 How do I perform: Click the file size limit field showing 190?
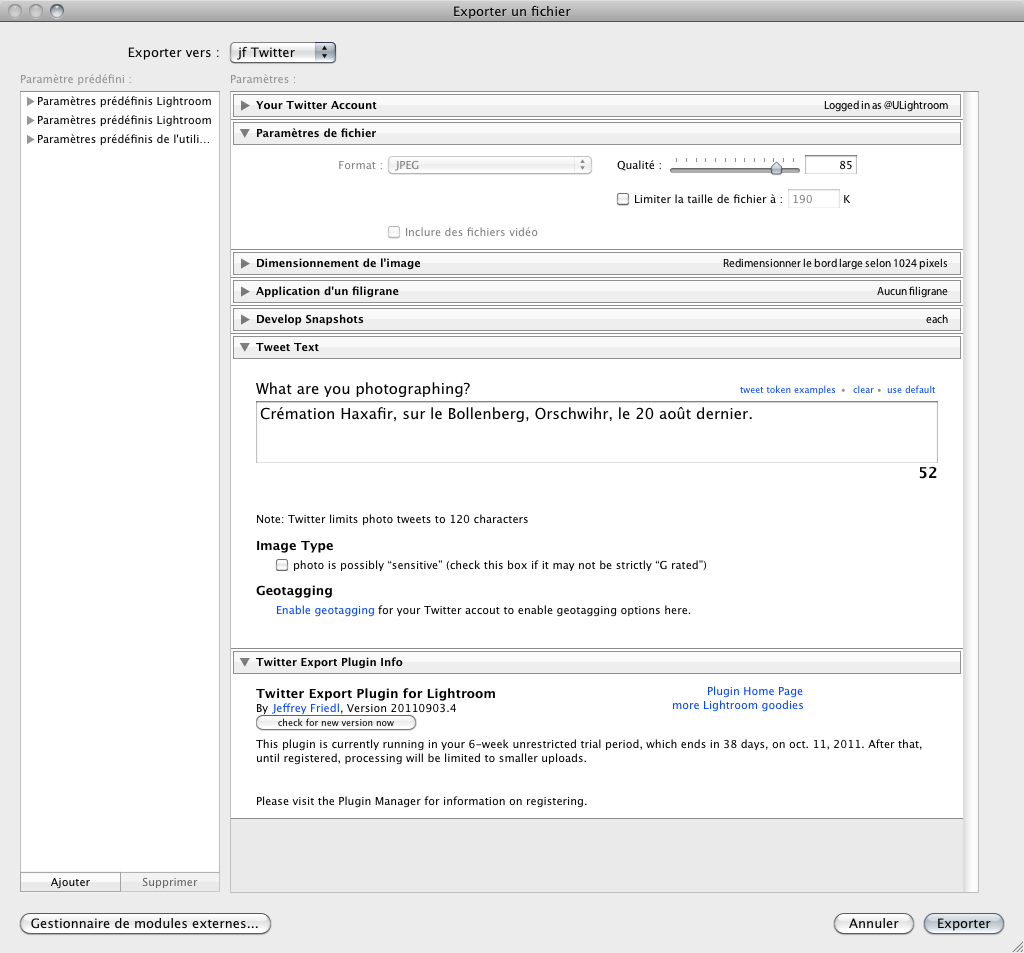pos(813,199)
